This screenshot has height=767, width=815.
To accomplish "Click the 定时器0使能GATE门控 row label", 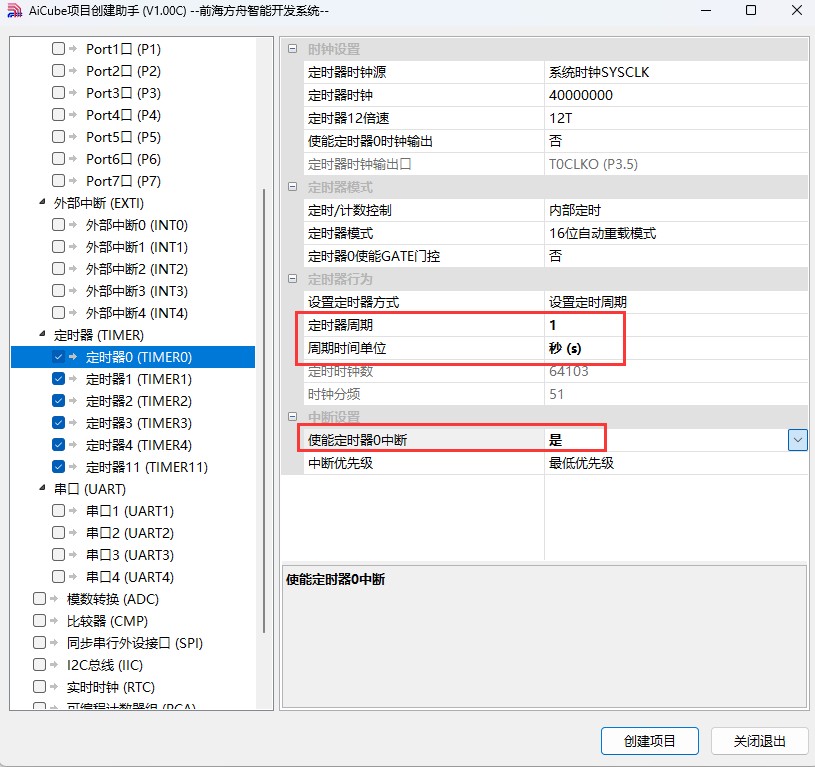I will tap(374, 256).
